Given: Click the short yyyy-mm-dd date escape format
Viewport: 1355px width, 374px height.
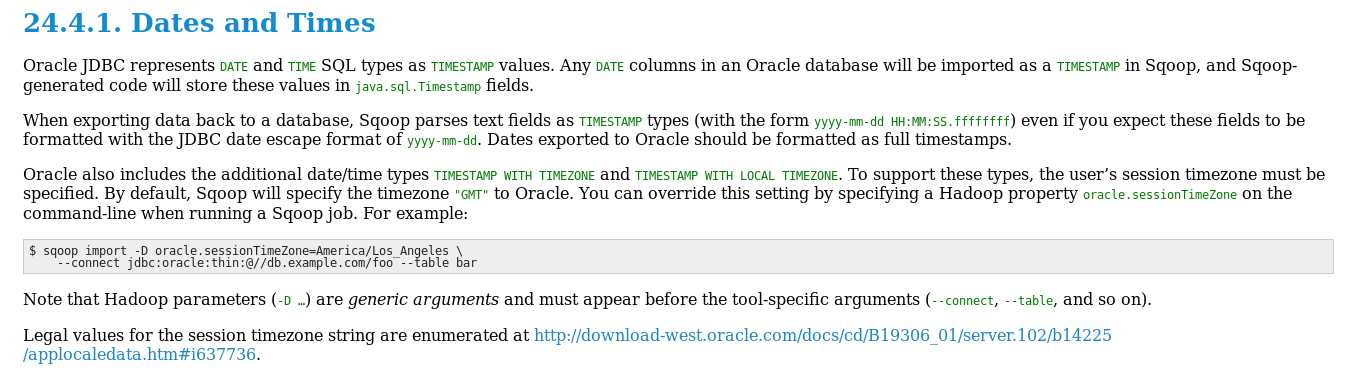Looking at the screenshot, I should tap(442, 141).
